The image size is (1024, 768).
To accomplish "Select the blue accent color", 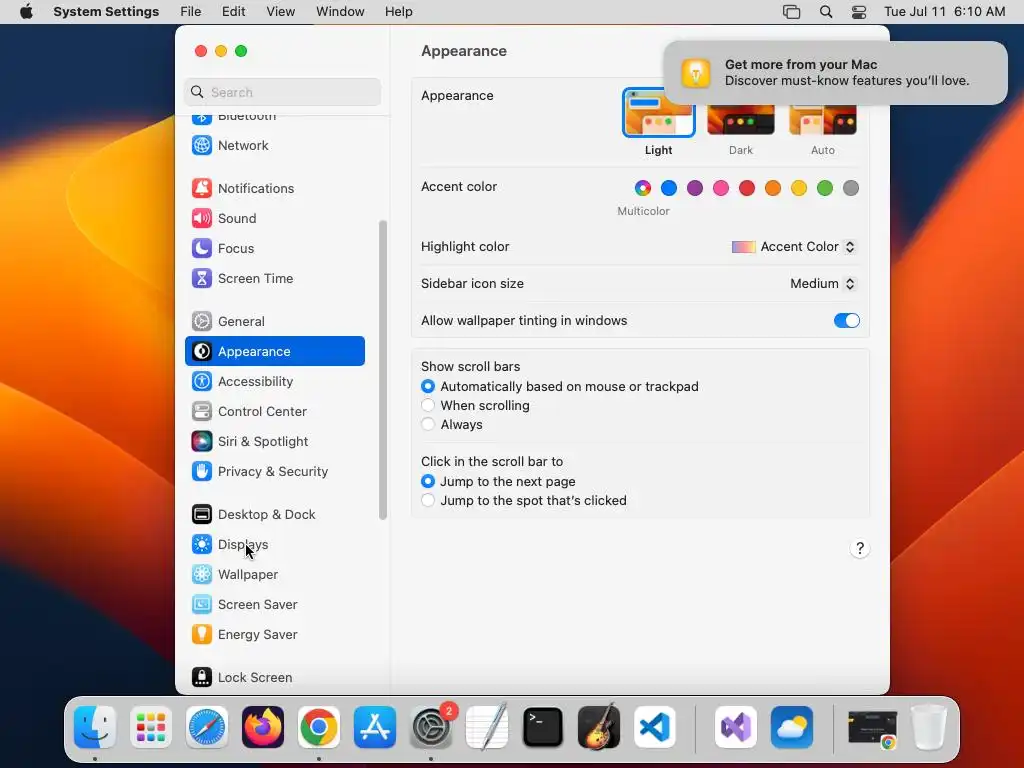I will [x=669, y=188].
